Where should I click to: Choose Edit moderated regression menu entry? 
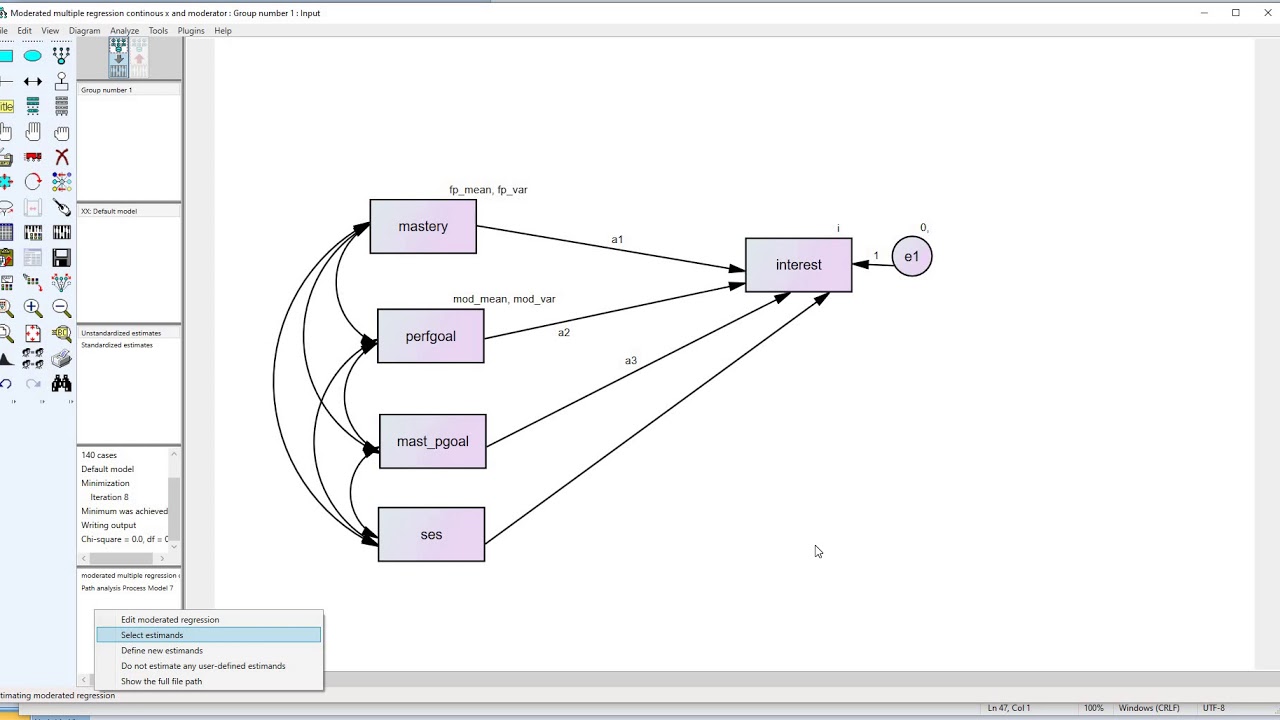209,620
